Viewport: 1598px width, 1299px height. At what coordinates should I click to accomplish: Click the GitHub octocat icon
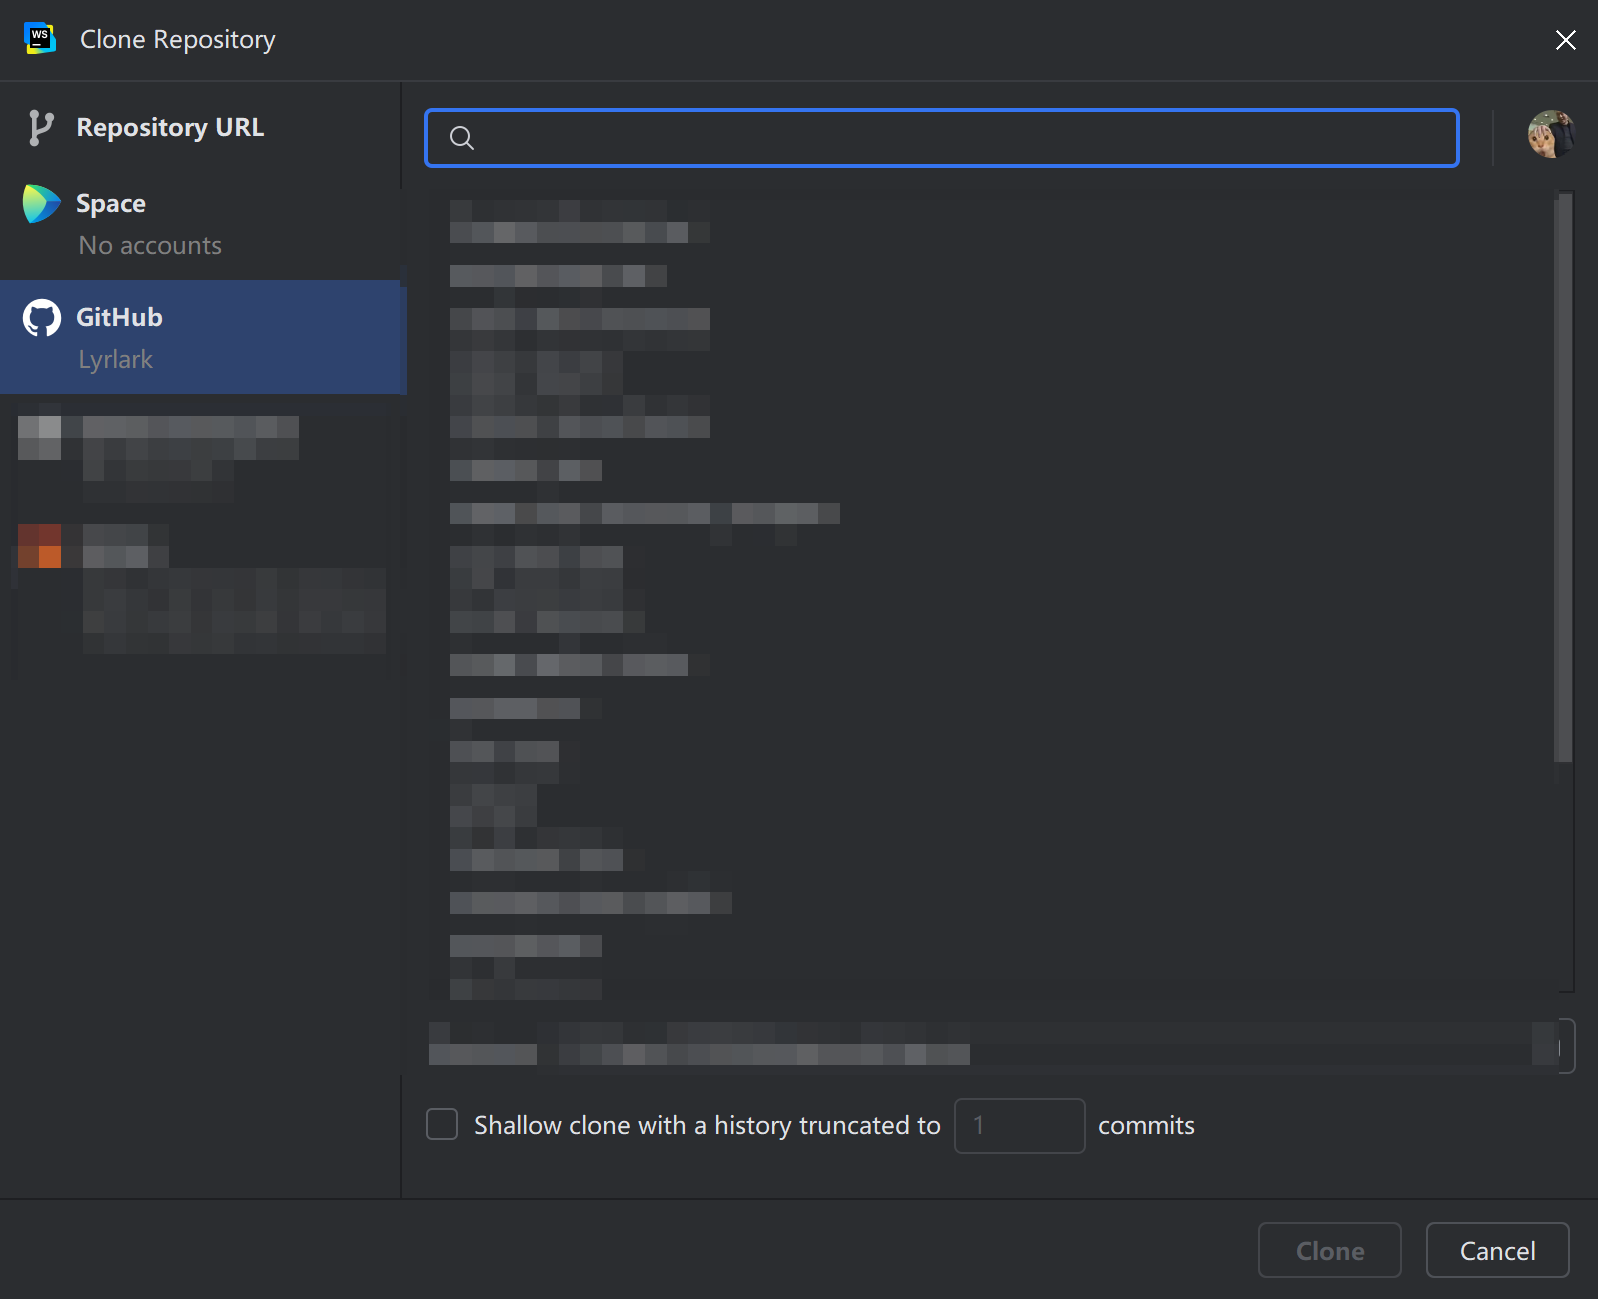(42, 318)
